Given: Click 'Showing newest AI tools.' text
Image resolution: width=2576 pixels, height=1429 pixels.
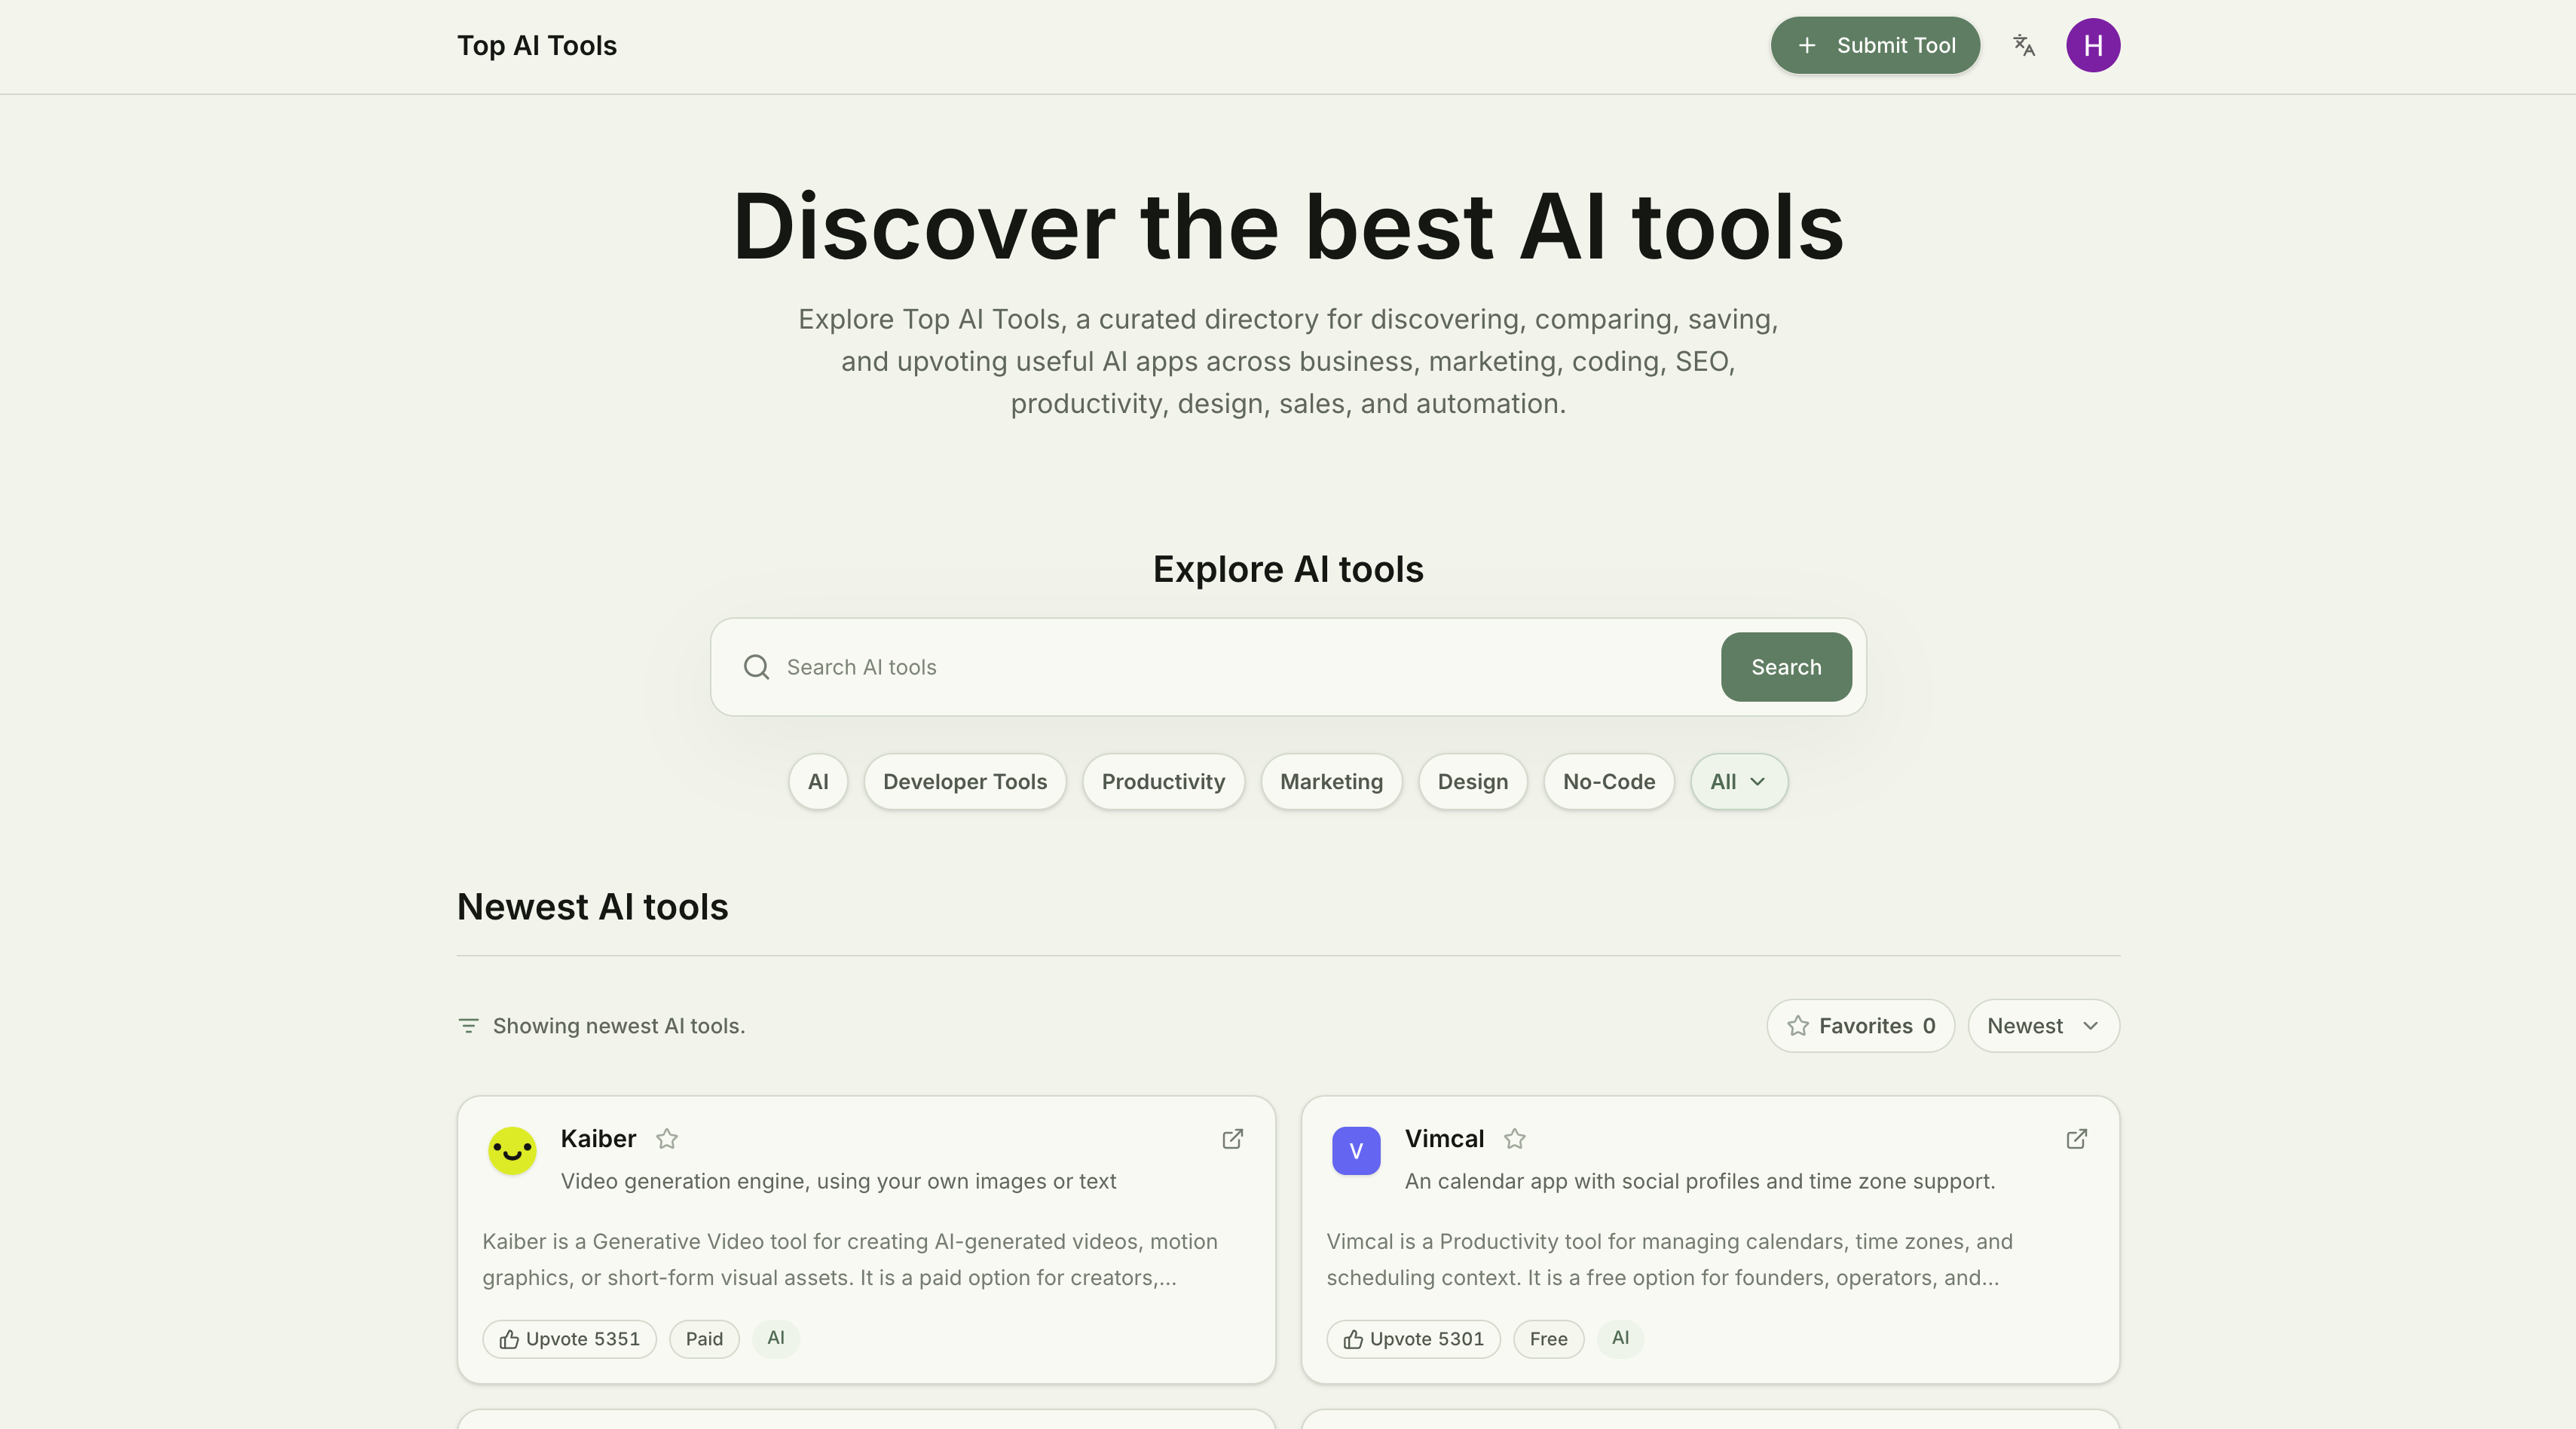Looking at the screenshot, I should point(619,1026).
